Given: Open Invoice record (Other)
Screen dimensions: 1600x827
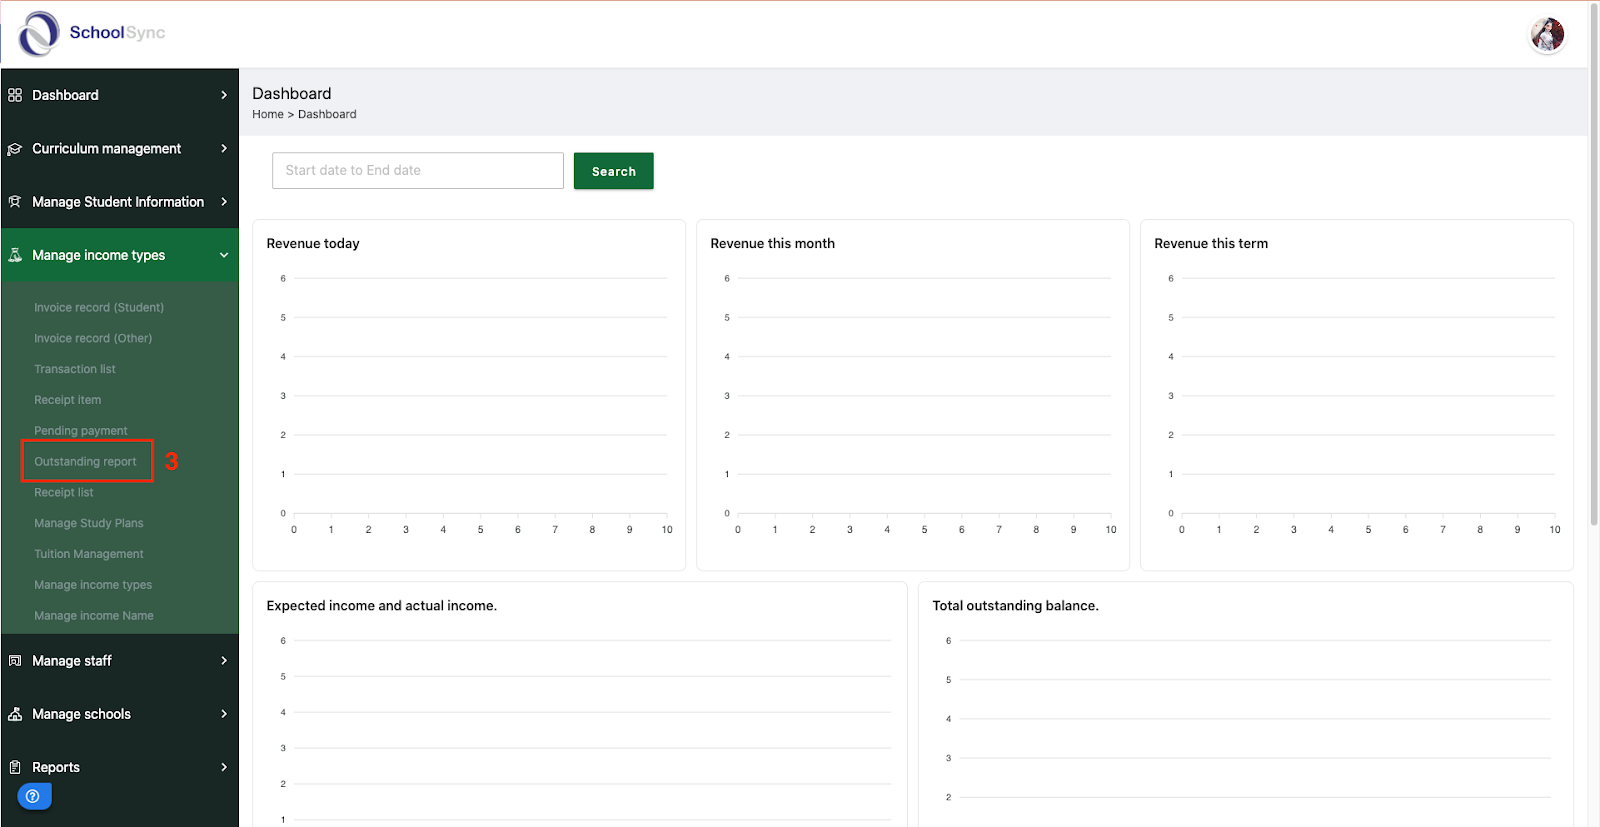Looking at the screenshot, I should pos(93,339).
